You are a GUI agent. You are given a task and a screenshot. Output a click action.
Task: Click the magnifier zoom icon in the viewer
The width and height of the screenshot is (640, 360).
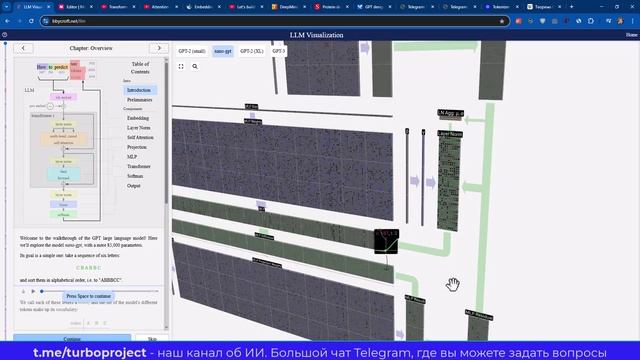coord(195,66)
